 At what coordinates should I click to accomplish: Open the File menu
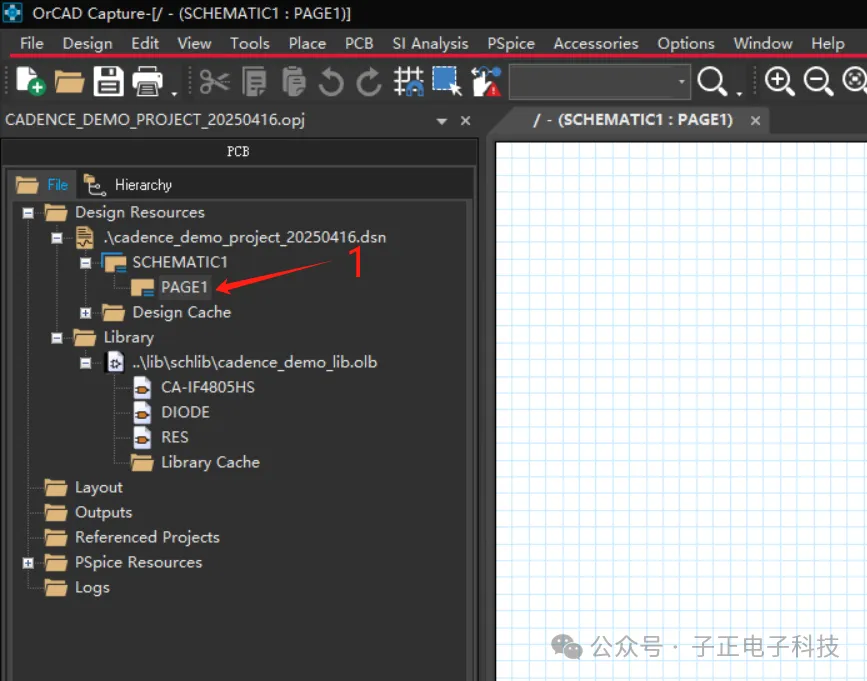[x=32, y=43]
